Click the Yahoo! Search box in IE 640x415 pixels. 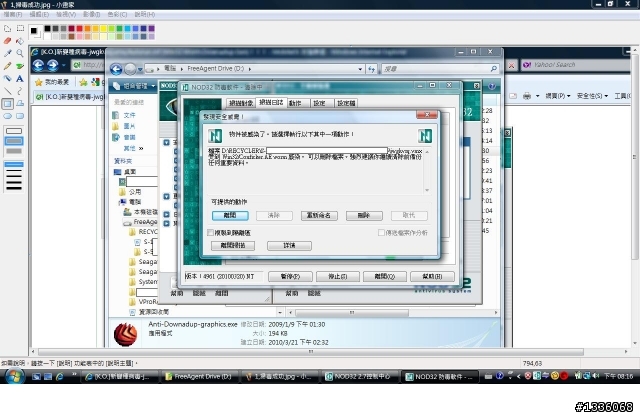pyautogui.click(x=578, y=65)
